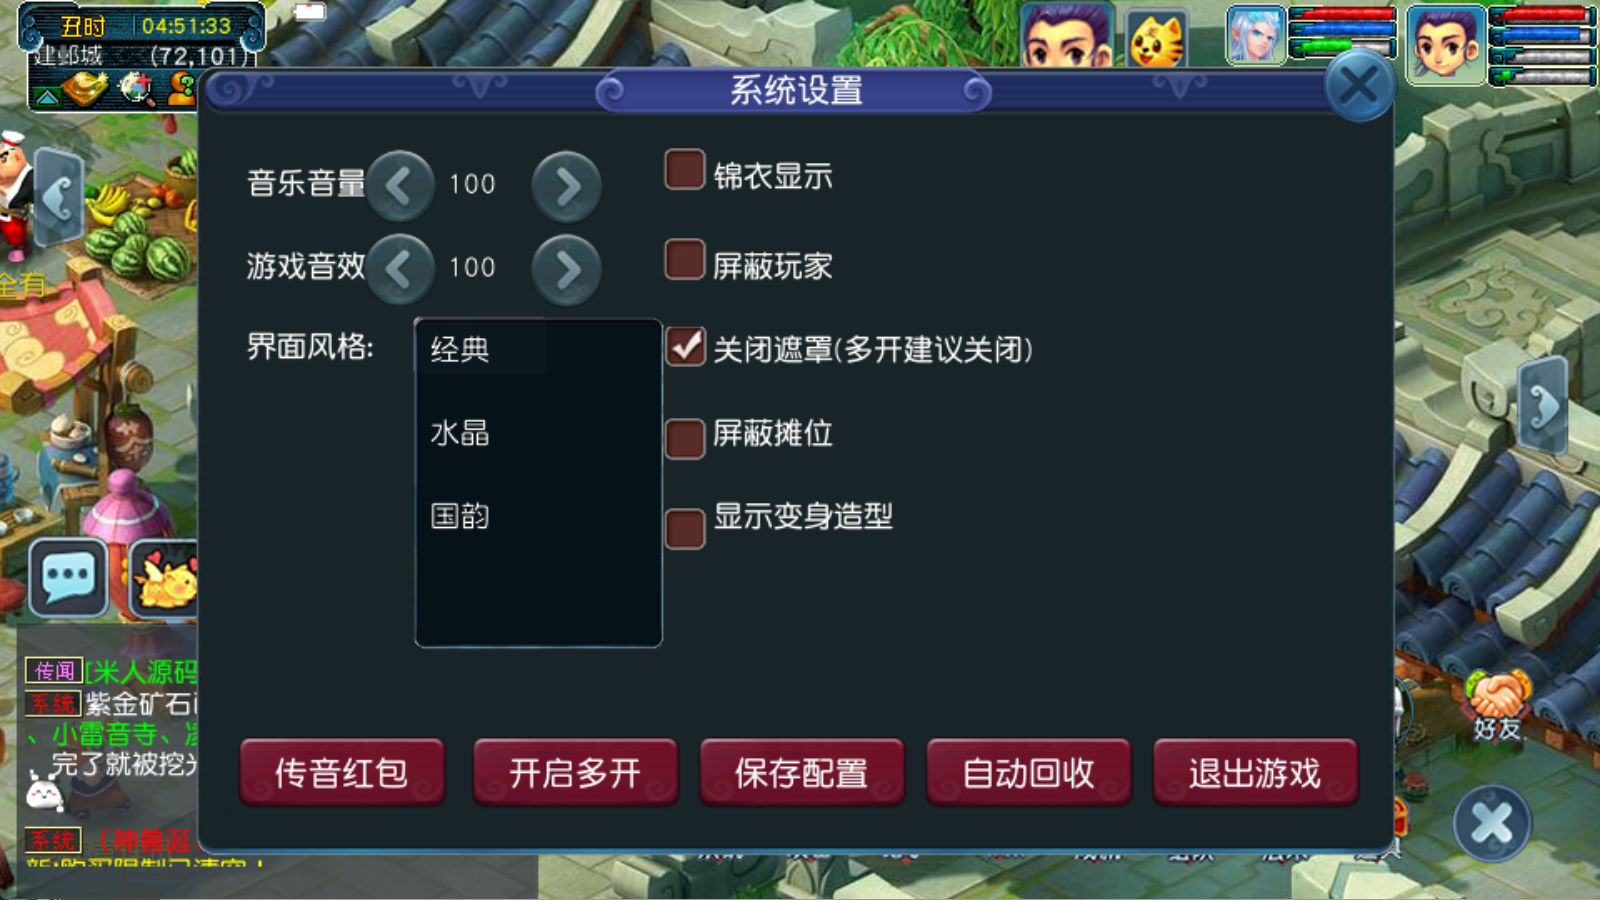Uncheck the 关闭遮罩 option
The image size is (1600, 900).
click(x=685, y=347)
